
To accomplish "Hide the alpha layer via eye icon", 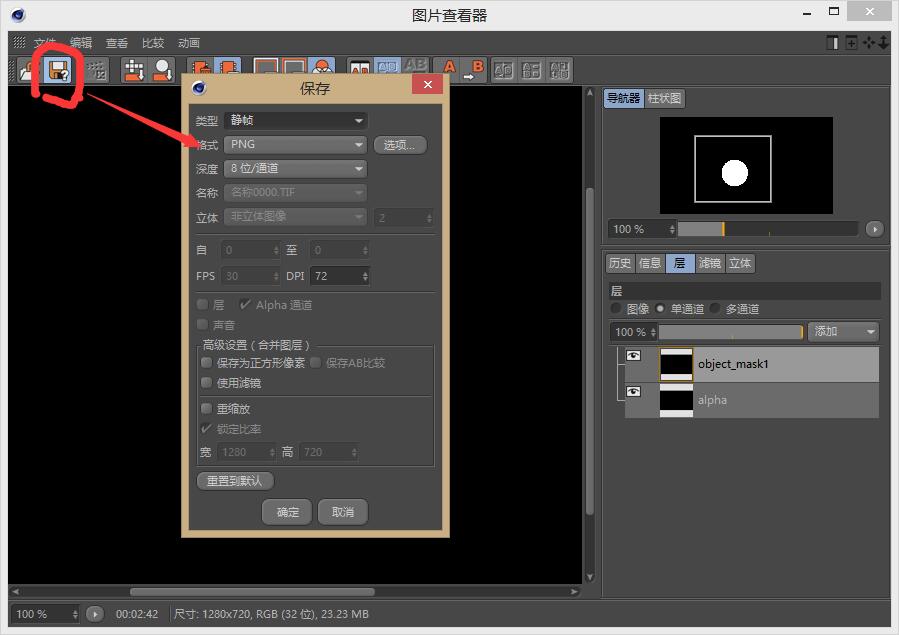I will click(x=633, y=391).
